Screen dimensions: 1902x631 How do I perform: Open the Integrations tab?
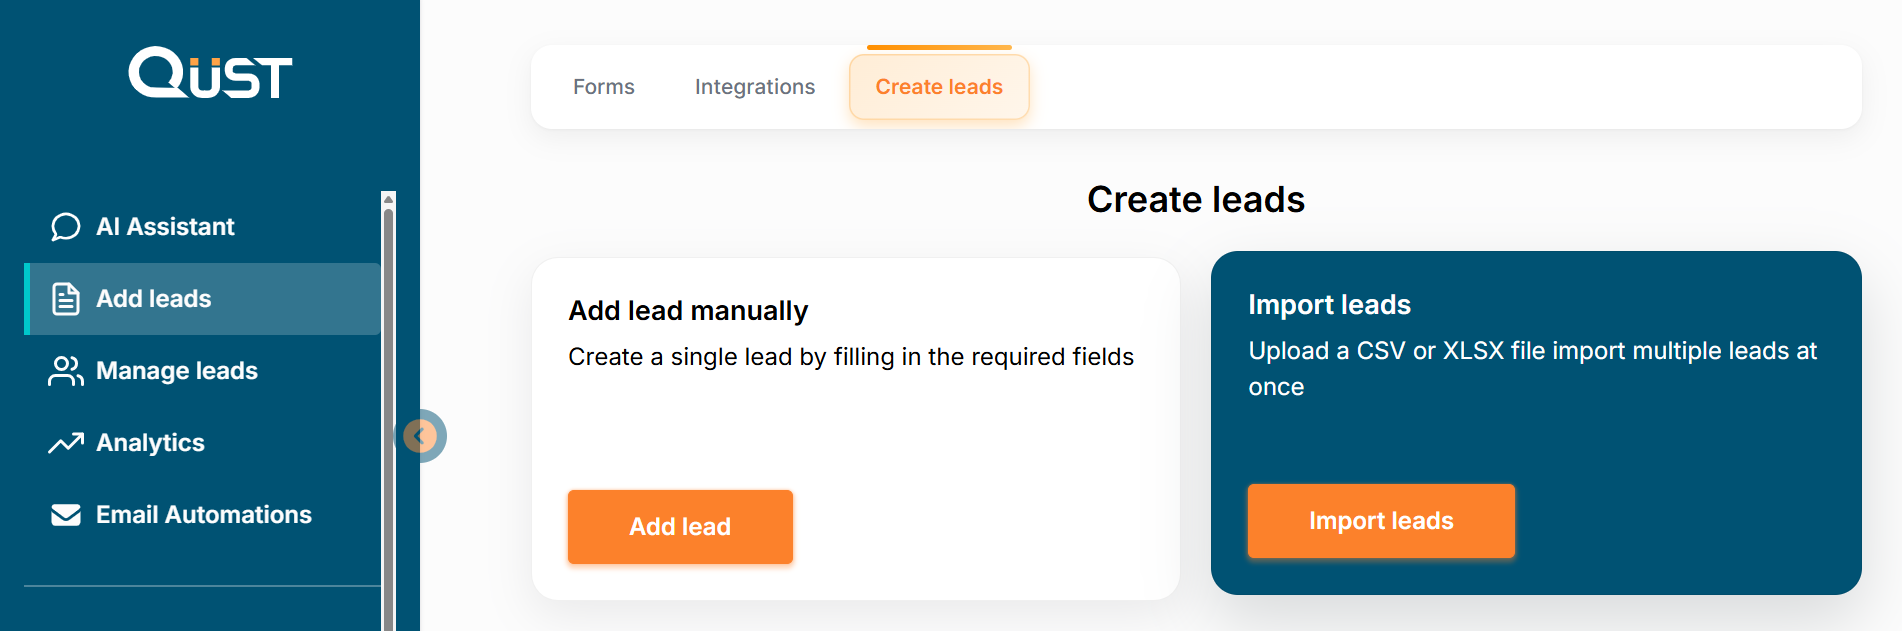tap(755, 87)
